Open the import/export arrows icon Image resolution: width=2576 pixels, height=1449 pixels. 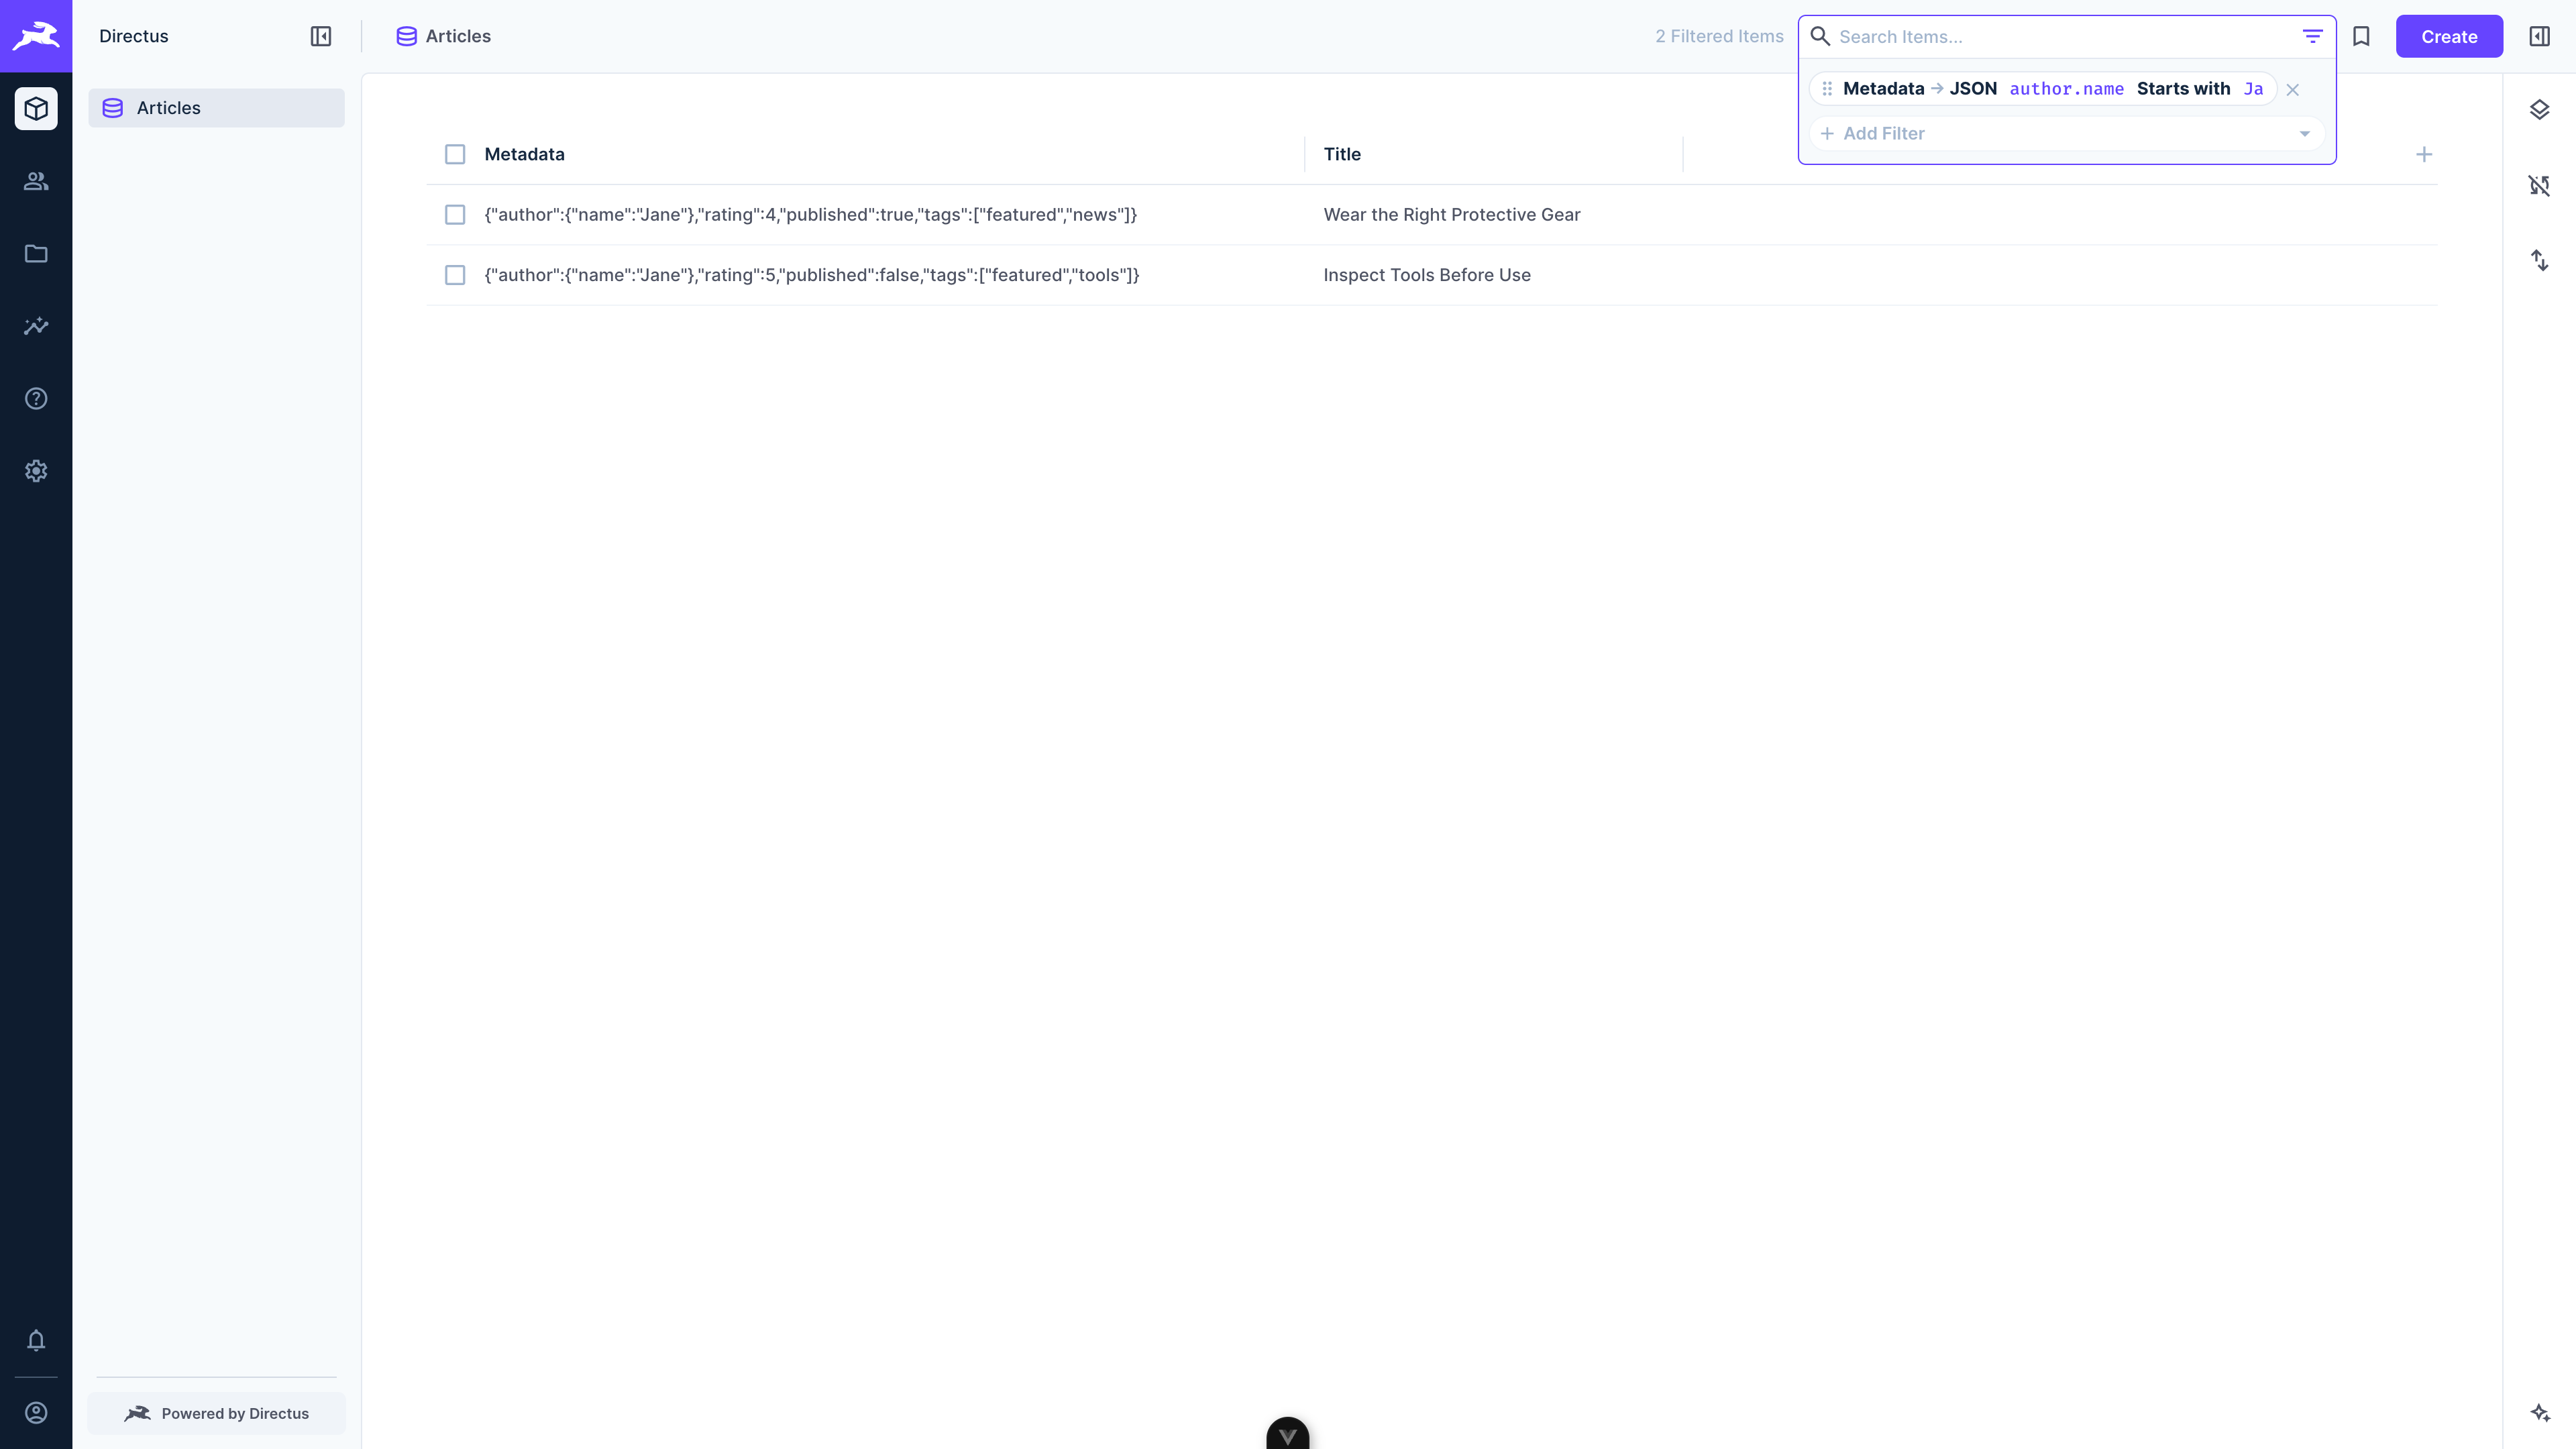(2539, 260)
